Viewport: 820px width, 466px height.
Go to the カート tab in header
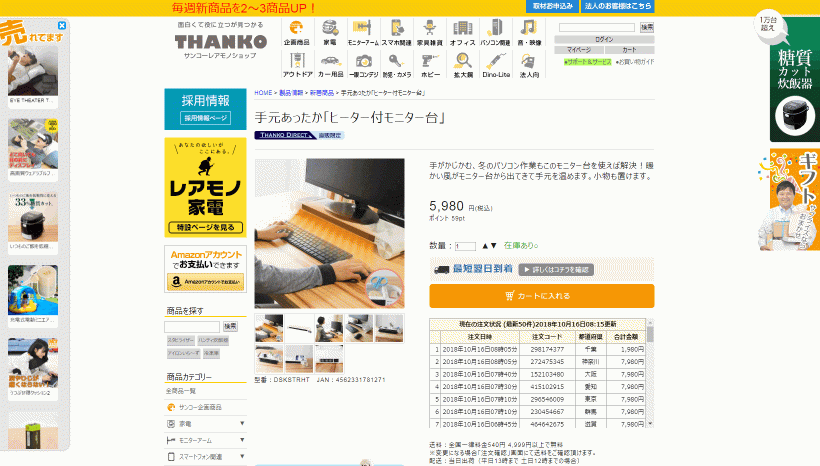click(x=629, y=49)
